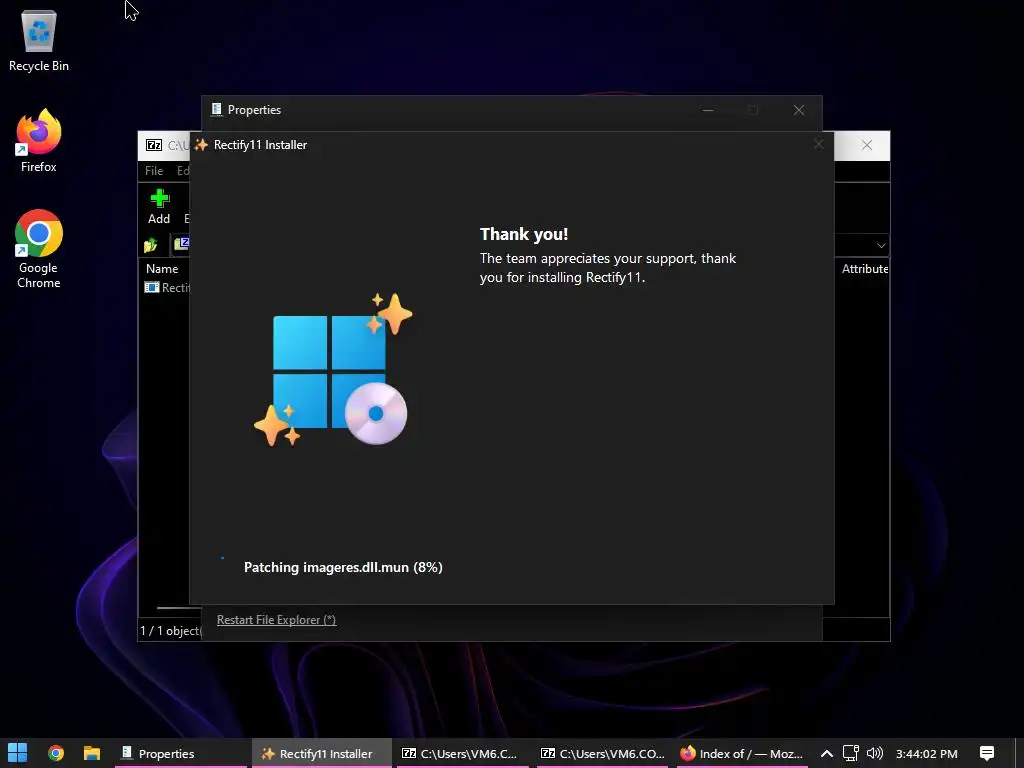Switch to Rectify11 Installer taskbar item
1024x768 pixels.
click(321, 753)
